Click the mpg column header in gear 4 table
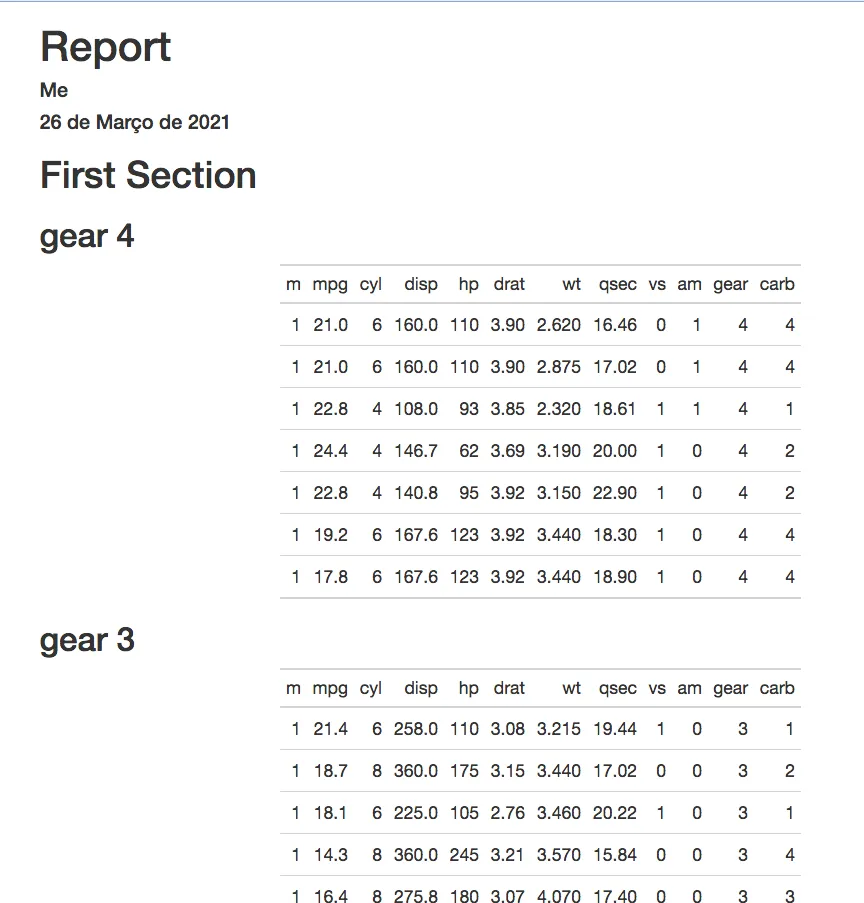This screenshot has height=903, width=864. click(x=330, y=284)
